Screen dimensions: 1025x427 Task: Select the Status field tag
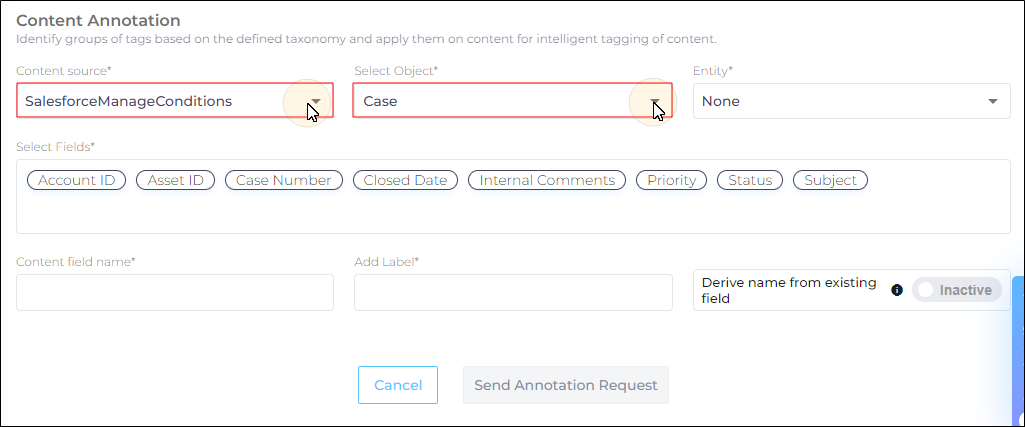(750, 180)
